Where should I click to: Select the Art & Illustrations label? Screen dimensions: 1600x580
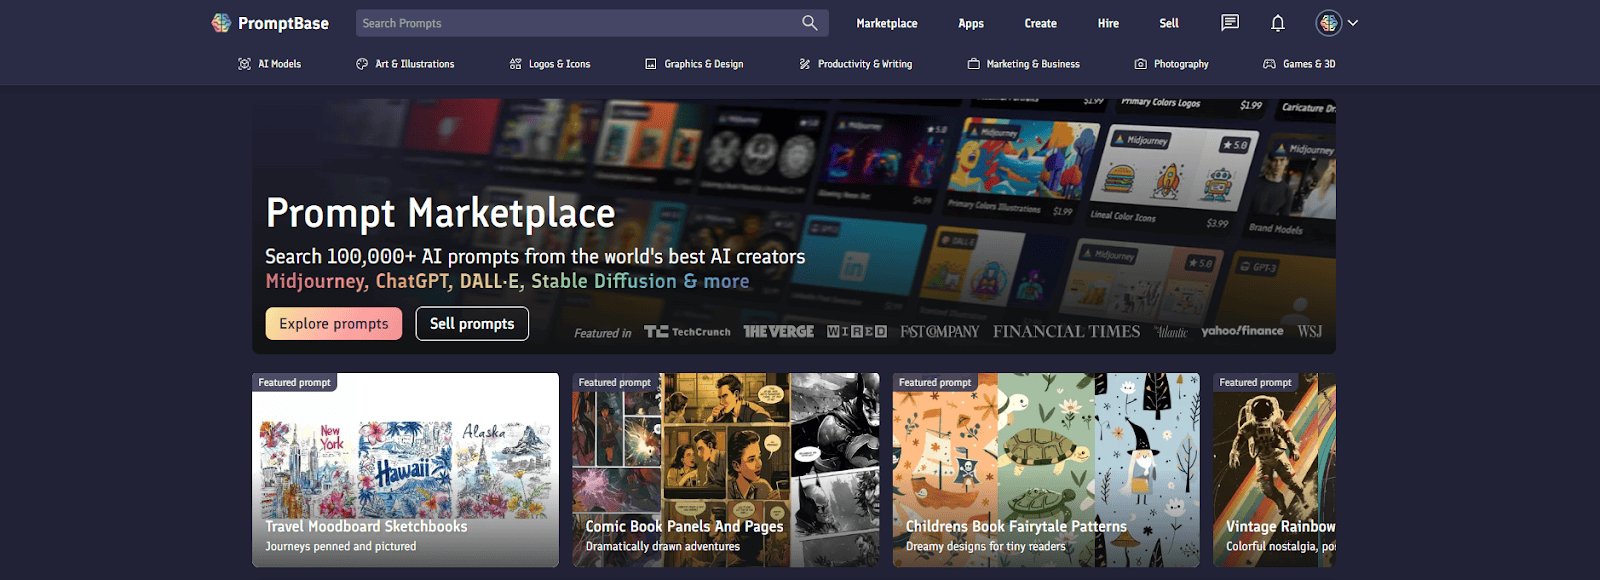tap(415, 64)
